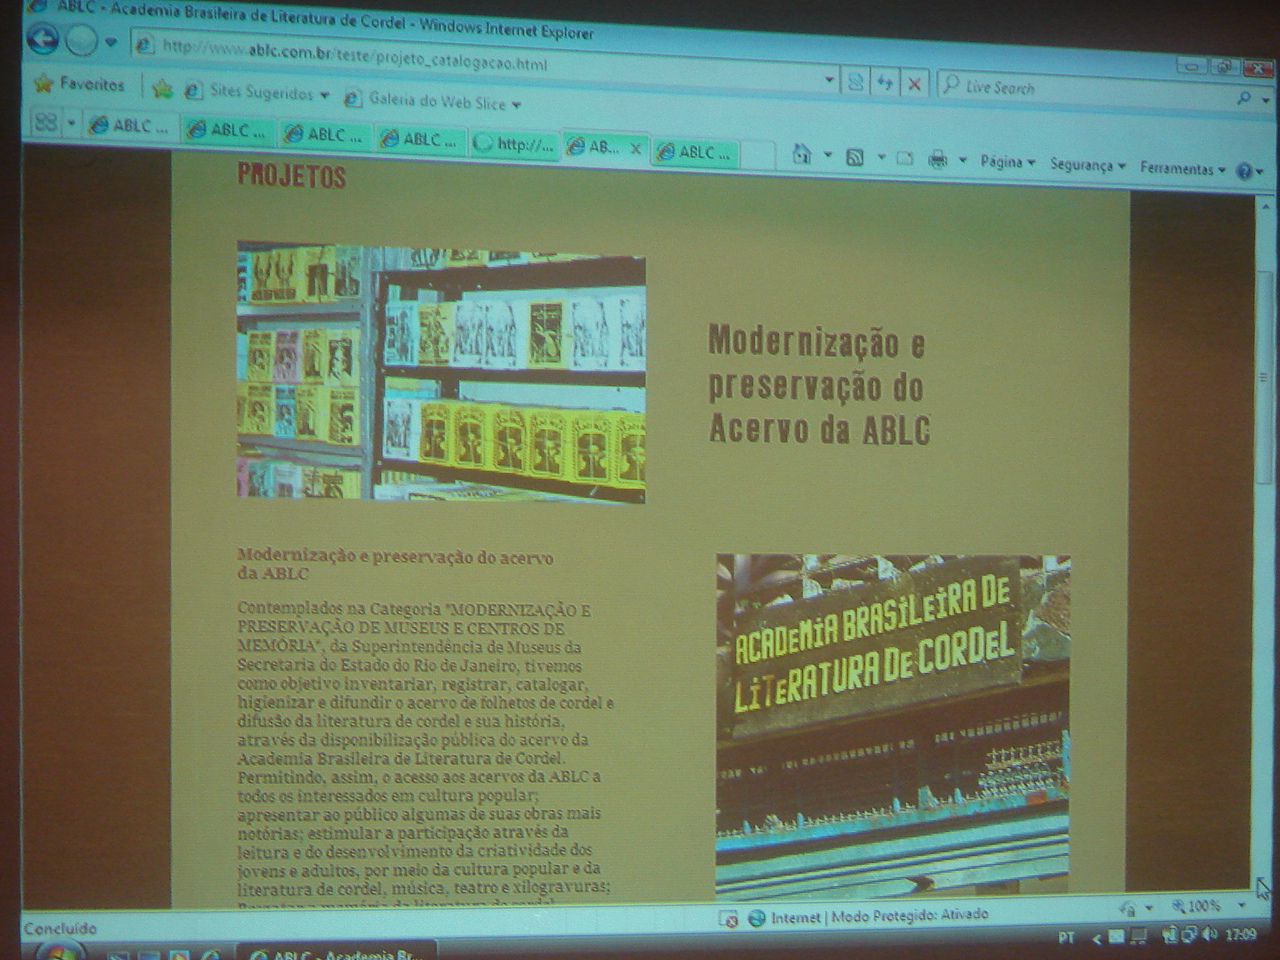Screen dimensions: 1280x960
Task: Click the PROJETOS heading
Action: click(291, 176)
